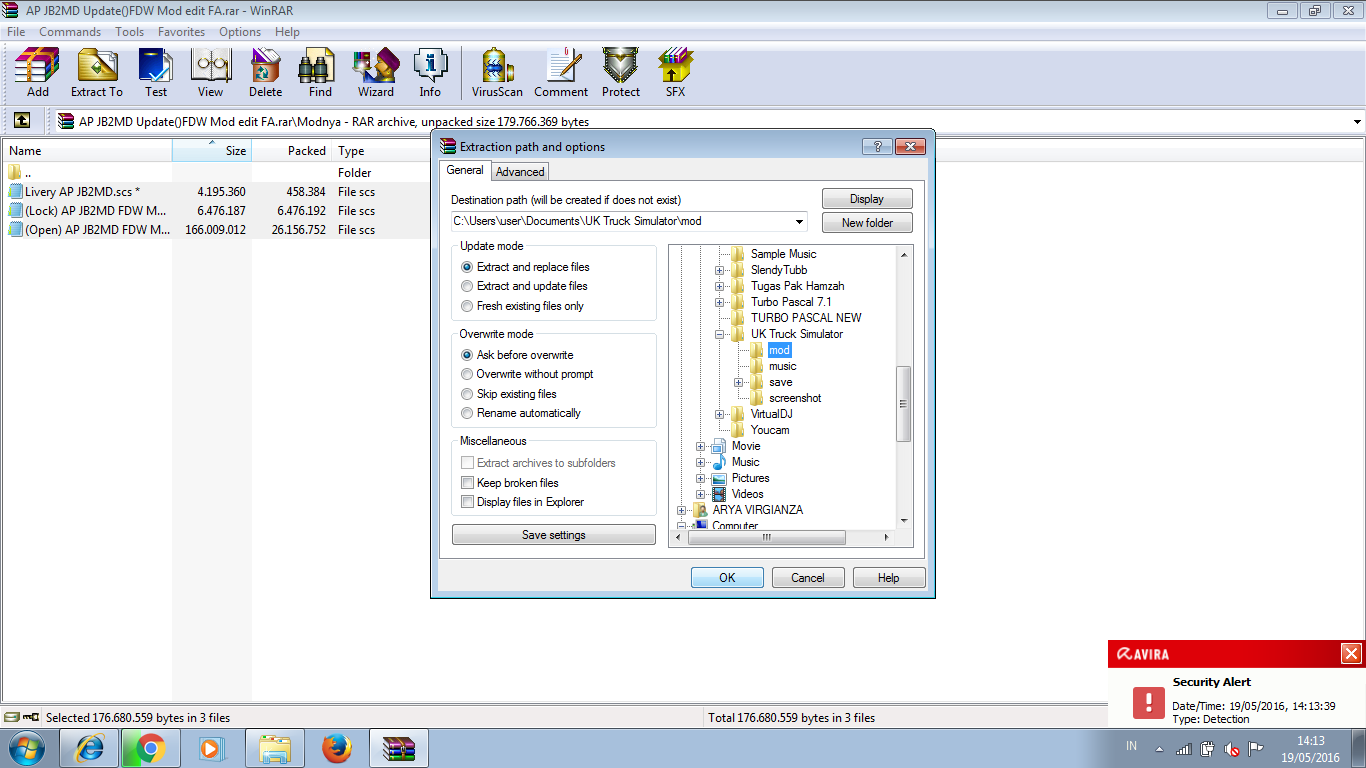Open the Tools menu
The width and height of the screenshot is (1366, 768).
129,32
